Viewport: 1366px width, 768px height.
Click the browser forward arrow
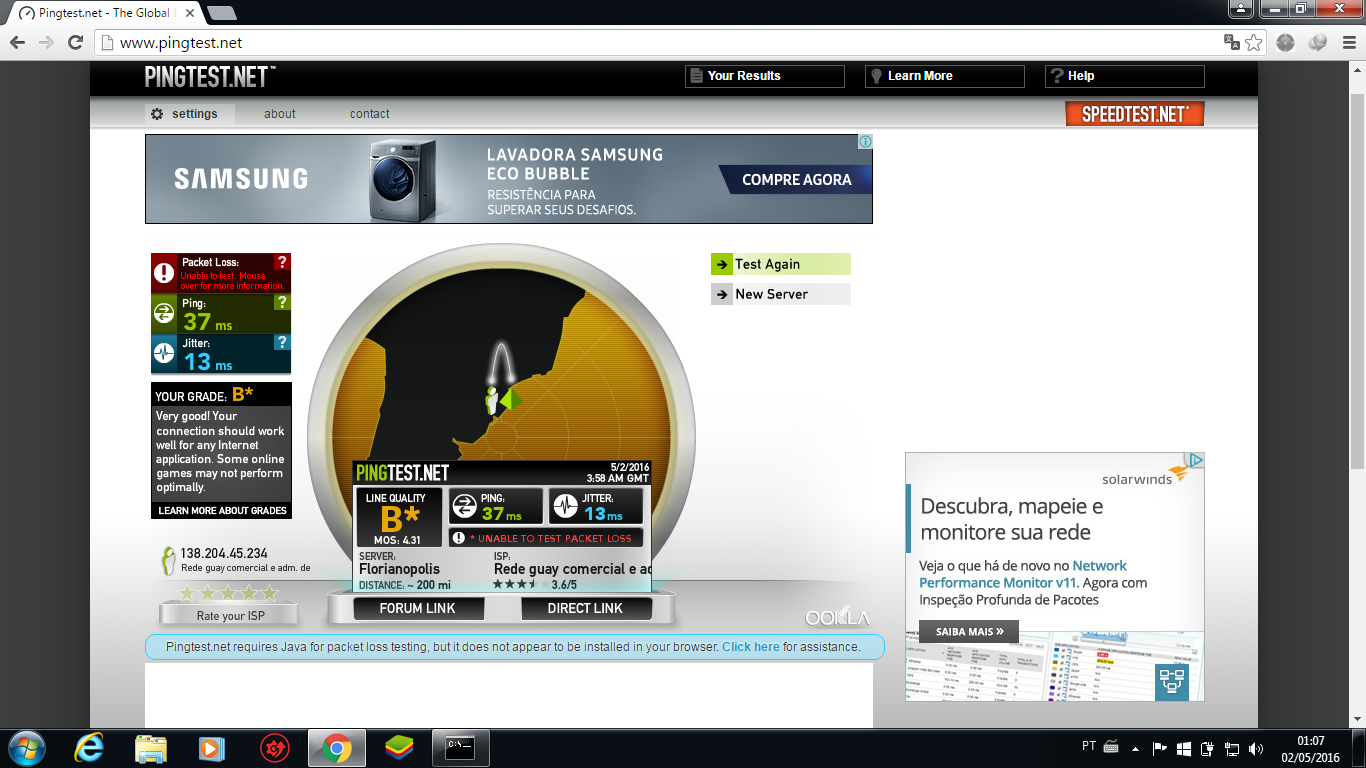(x=46, y=42)
